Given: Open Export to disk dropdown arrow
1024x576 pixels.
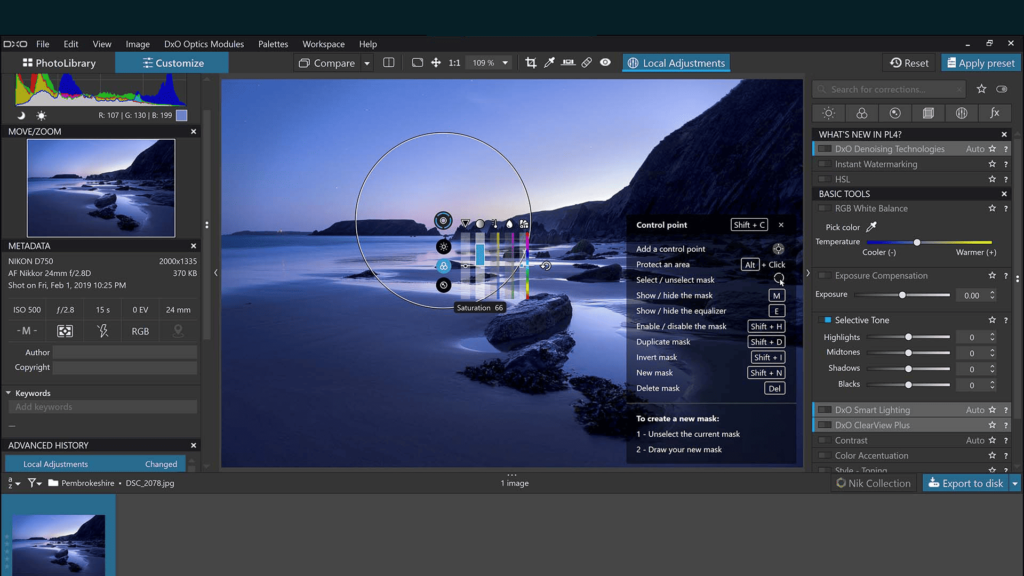Looking at the screenshot, I should pyautogui.click(x=1015, y=483).
